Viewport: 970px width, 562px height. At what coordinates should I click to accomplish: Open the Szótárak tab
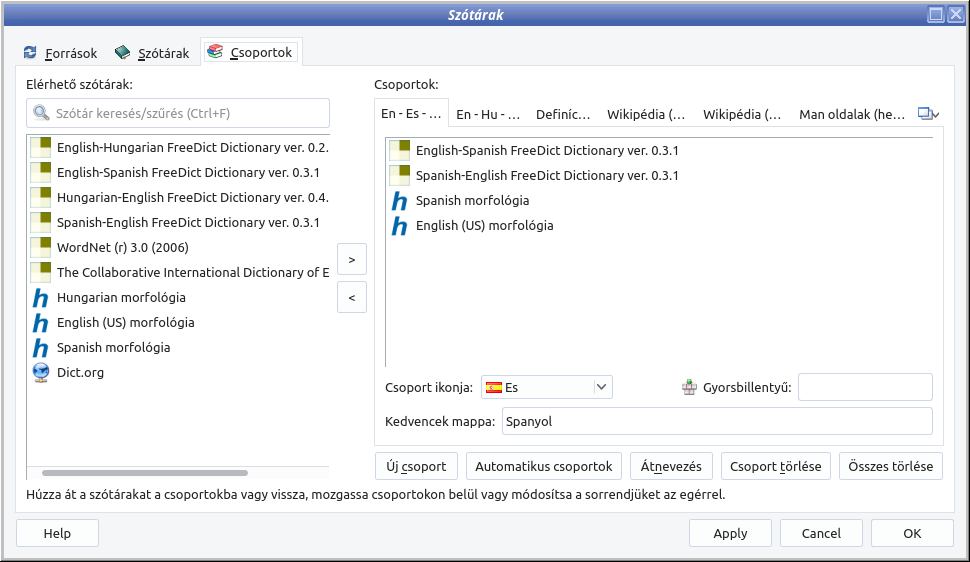tap(151, 53)
